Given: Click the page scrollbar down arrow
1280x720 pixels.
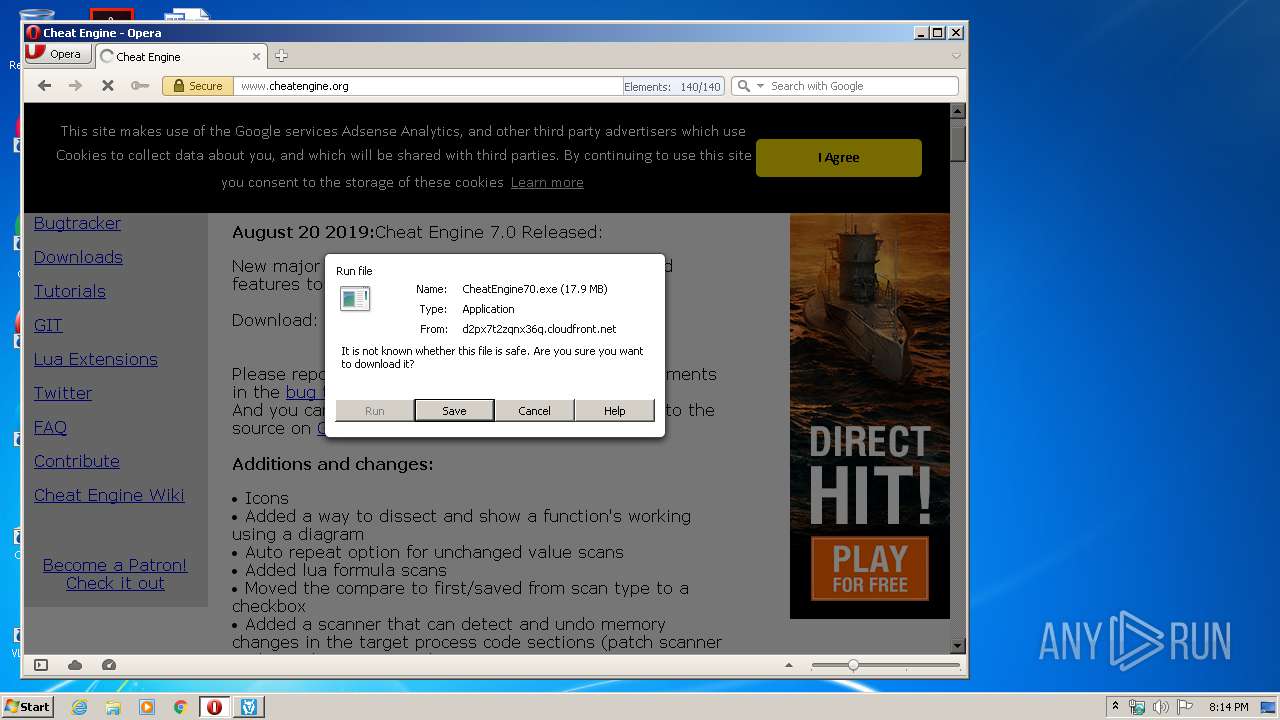Looking at the screenshot, I should tap(957, 646).
